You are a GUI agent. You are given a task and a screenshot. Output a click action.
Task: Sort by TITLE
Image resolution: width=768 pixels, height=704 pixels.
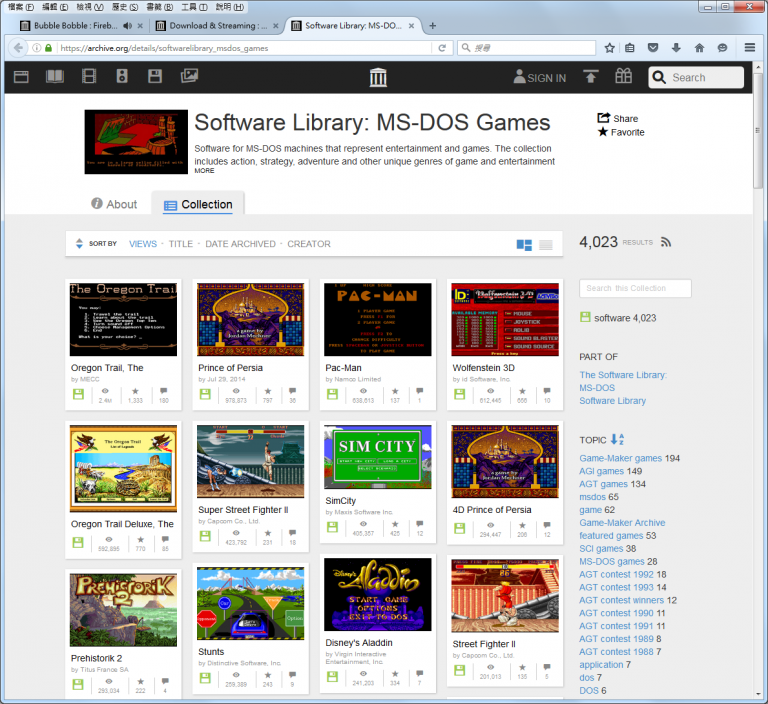point(181,244)
